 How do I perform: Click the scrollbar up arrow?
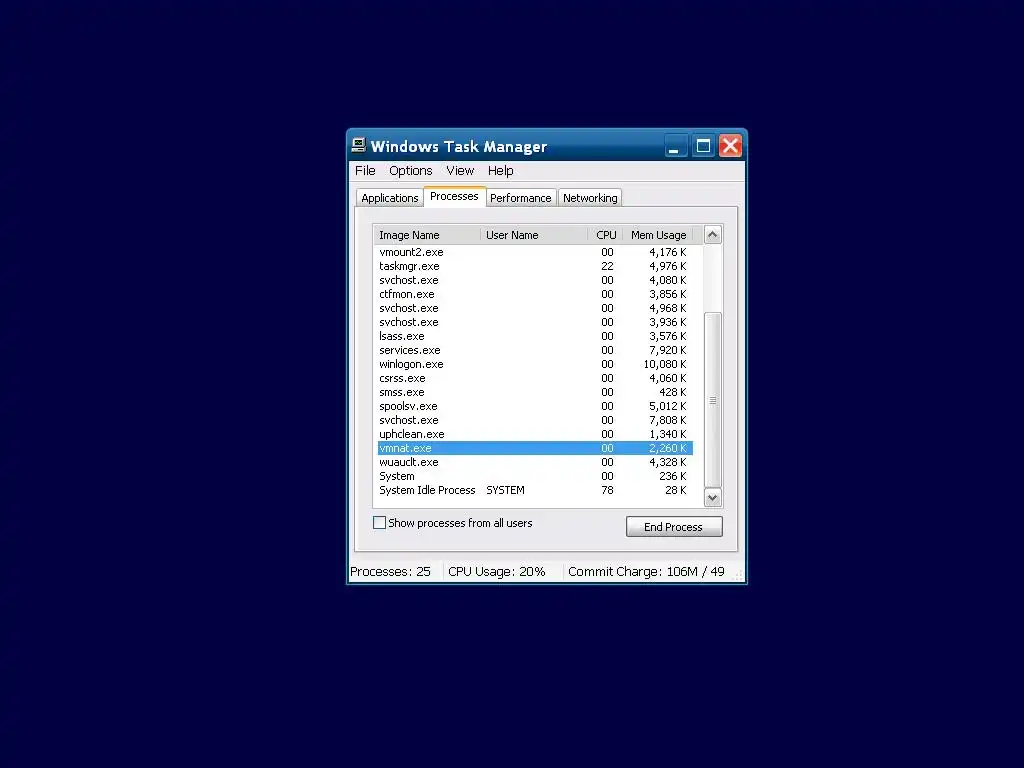pyautogui.click(x=712, y=234)
